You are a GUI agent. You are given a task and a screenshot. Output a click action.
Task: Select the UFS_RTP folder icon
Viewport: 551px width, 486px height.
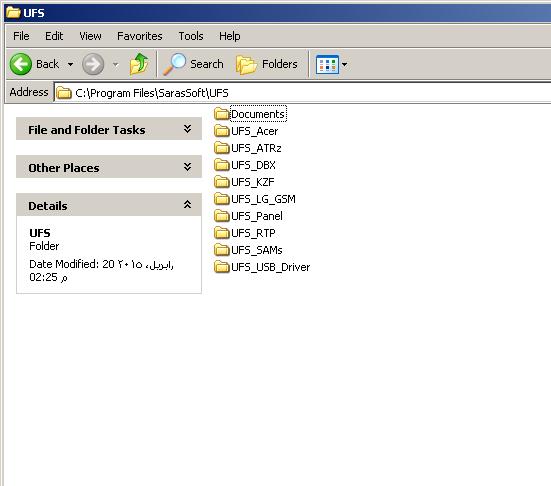click(222, 233)
